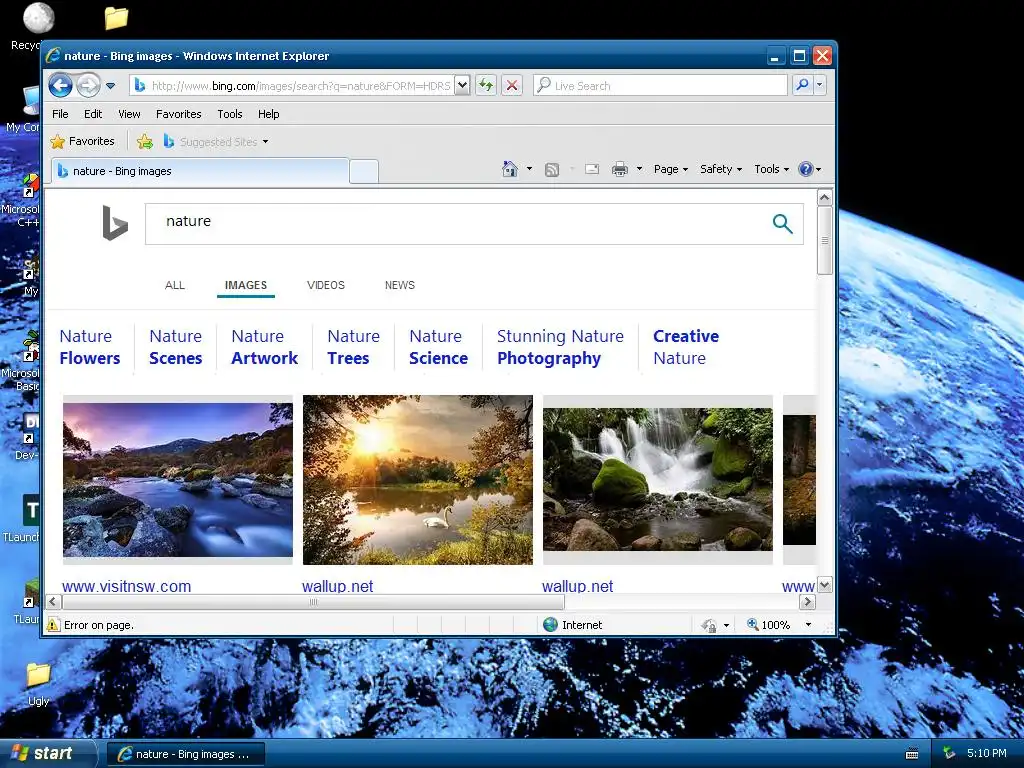Open Nature Trees related search

[353, 347]
